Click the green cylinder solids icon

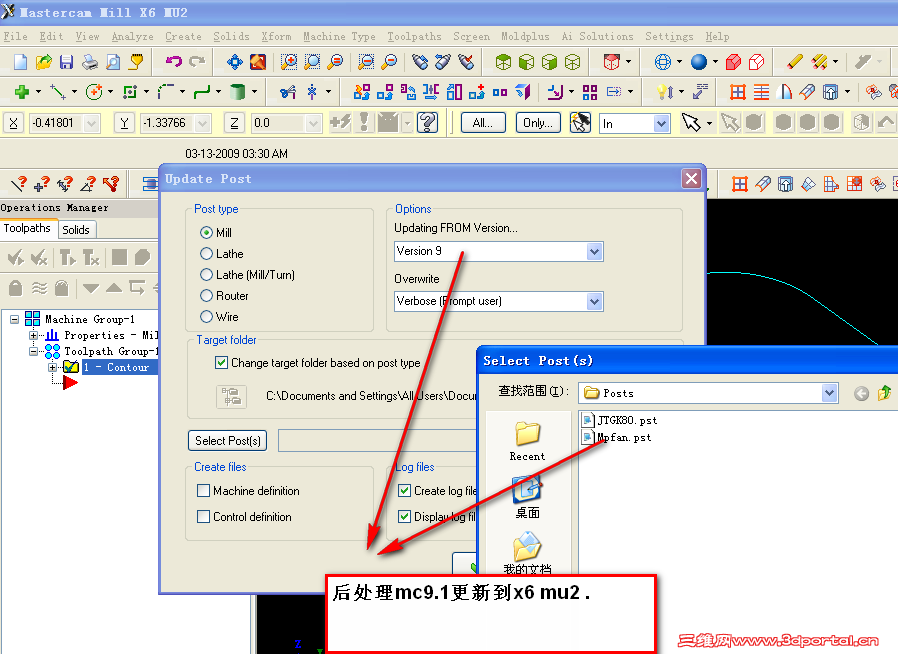point(237,92)
